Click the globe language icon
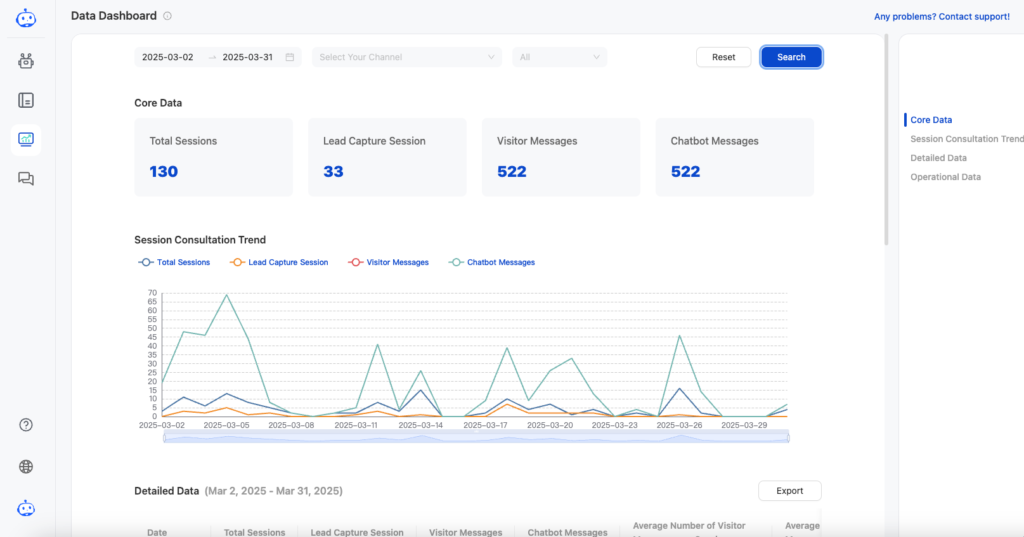1024x537 pixels. coord(26,466)
